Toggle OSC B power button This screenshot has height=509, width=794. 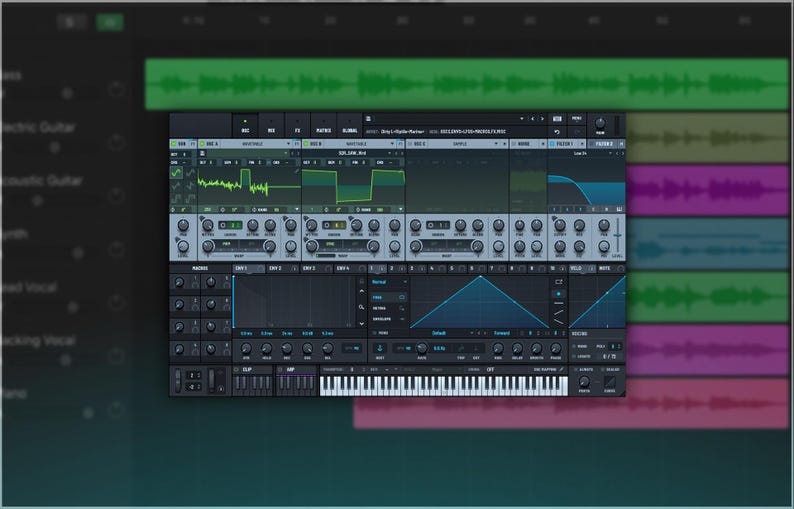tap(306, 144)
